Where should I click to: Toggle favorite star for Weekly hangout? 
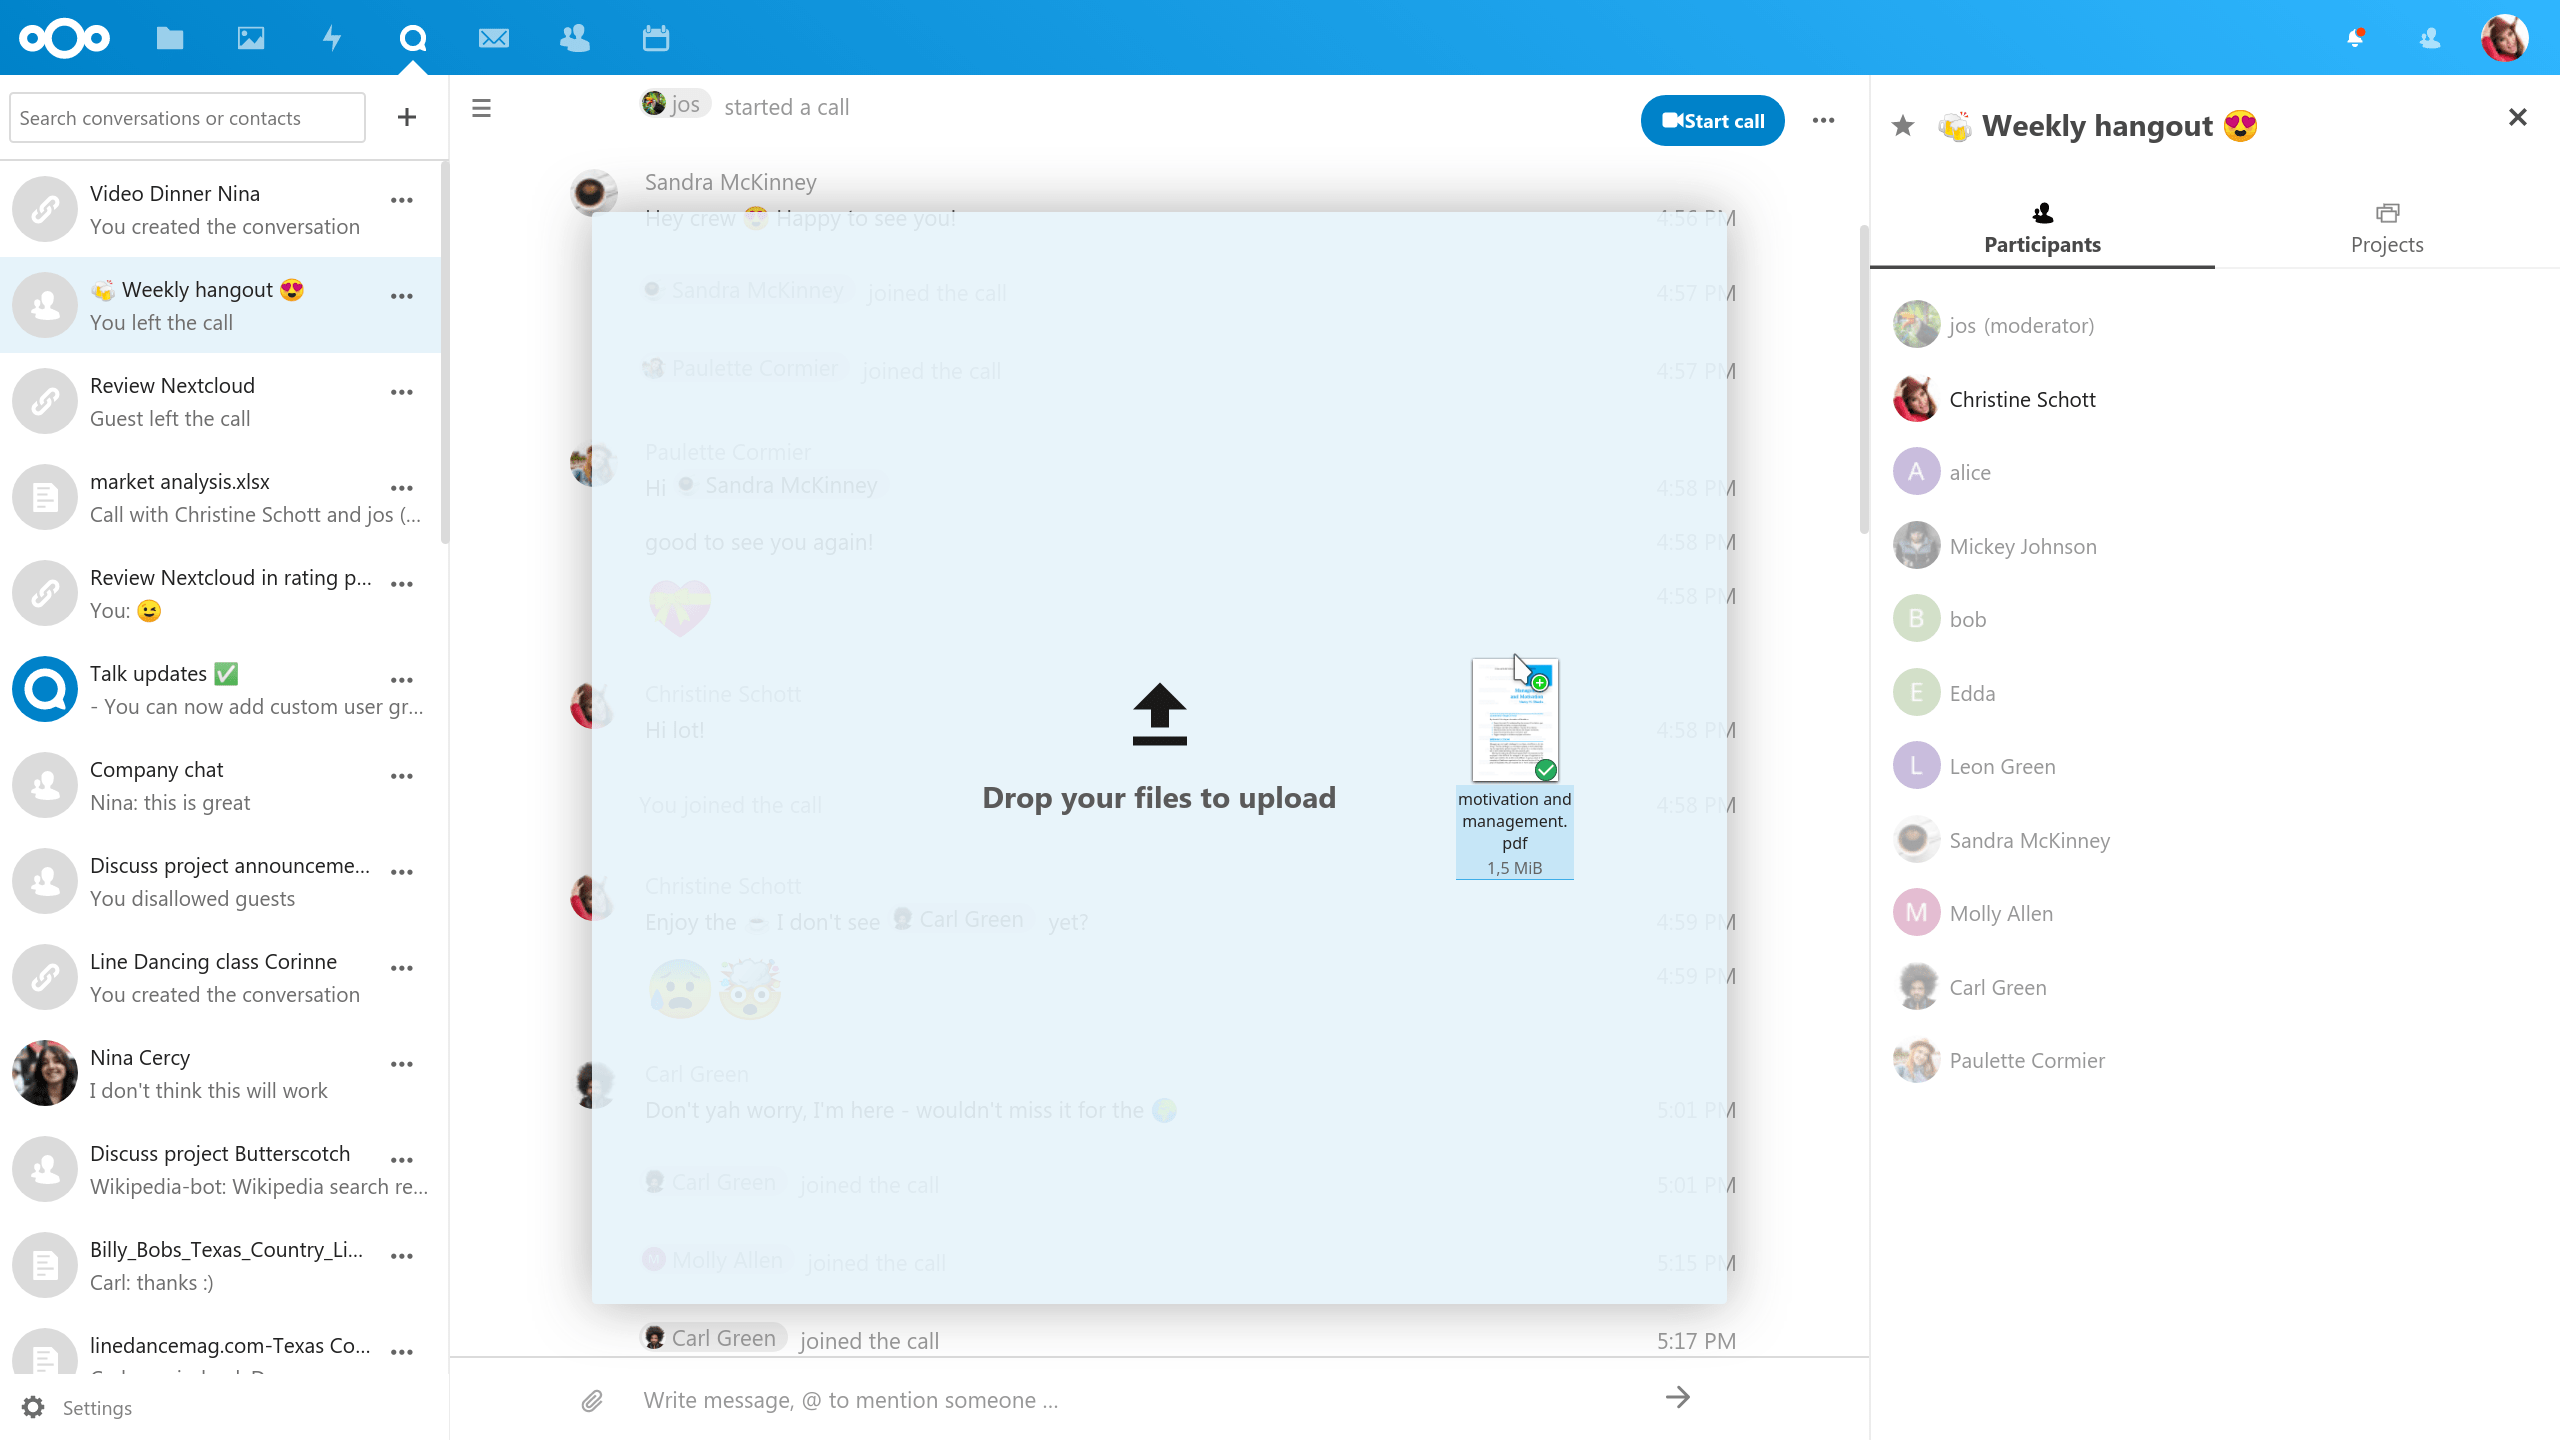(1903, 126)
